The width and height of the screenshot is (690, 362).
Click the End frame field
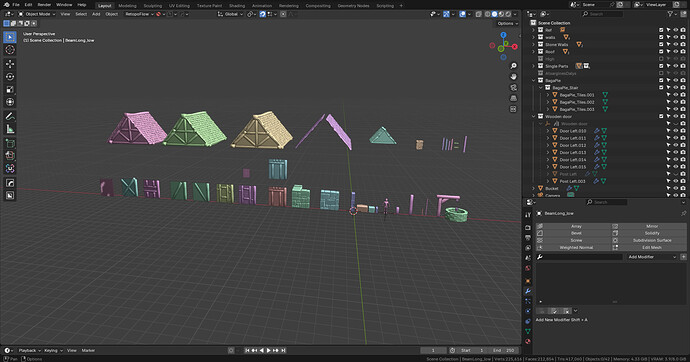(504, 351)
